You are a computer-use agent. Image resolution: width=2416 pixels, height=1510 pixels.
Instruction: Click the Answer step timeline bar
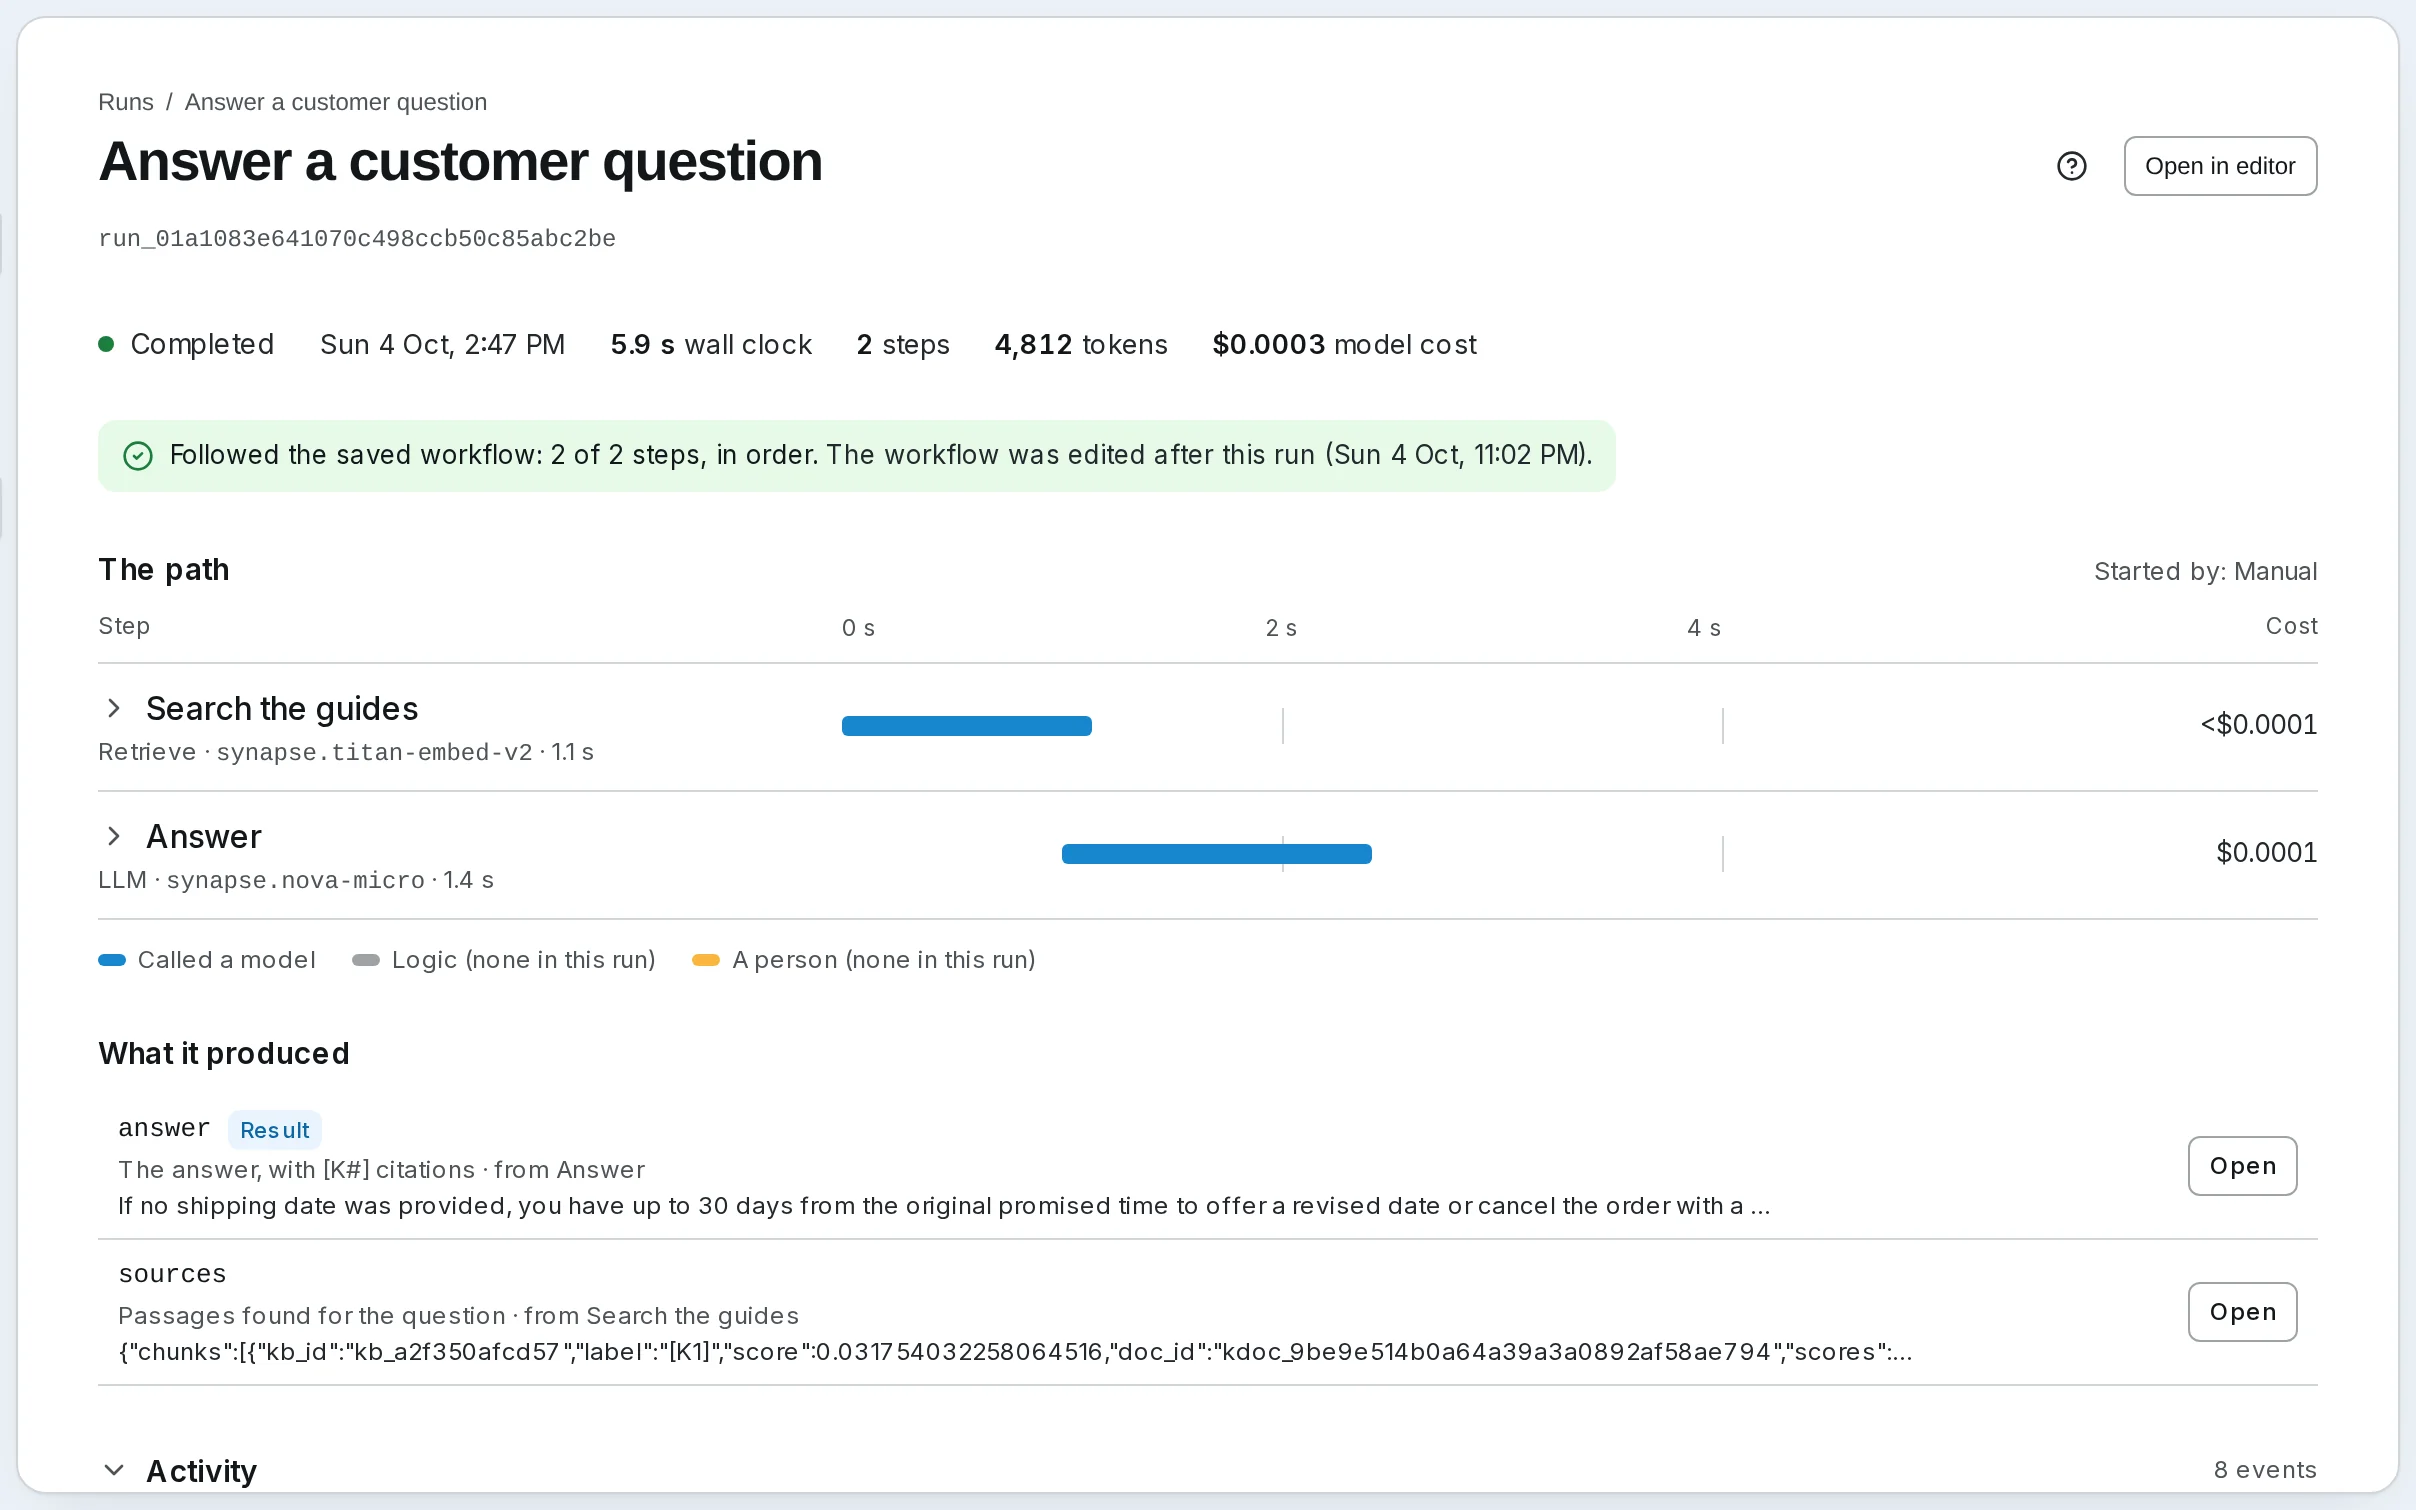coord(1216,854)
